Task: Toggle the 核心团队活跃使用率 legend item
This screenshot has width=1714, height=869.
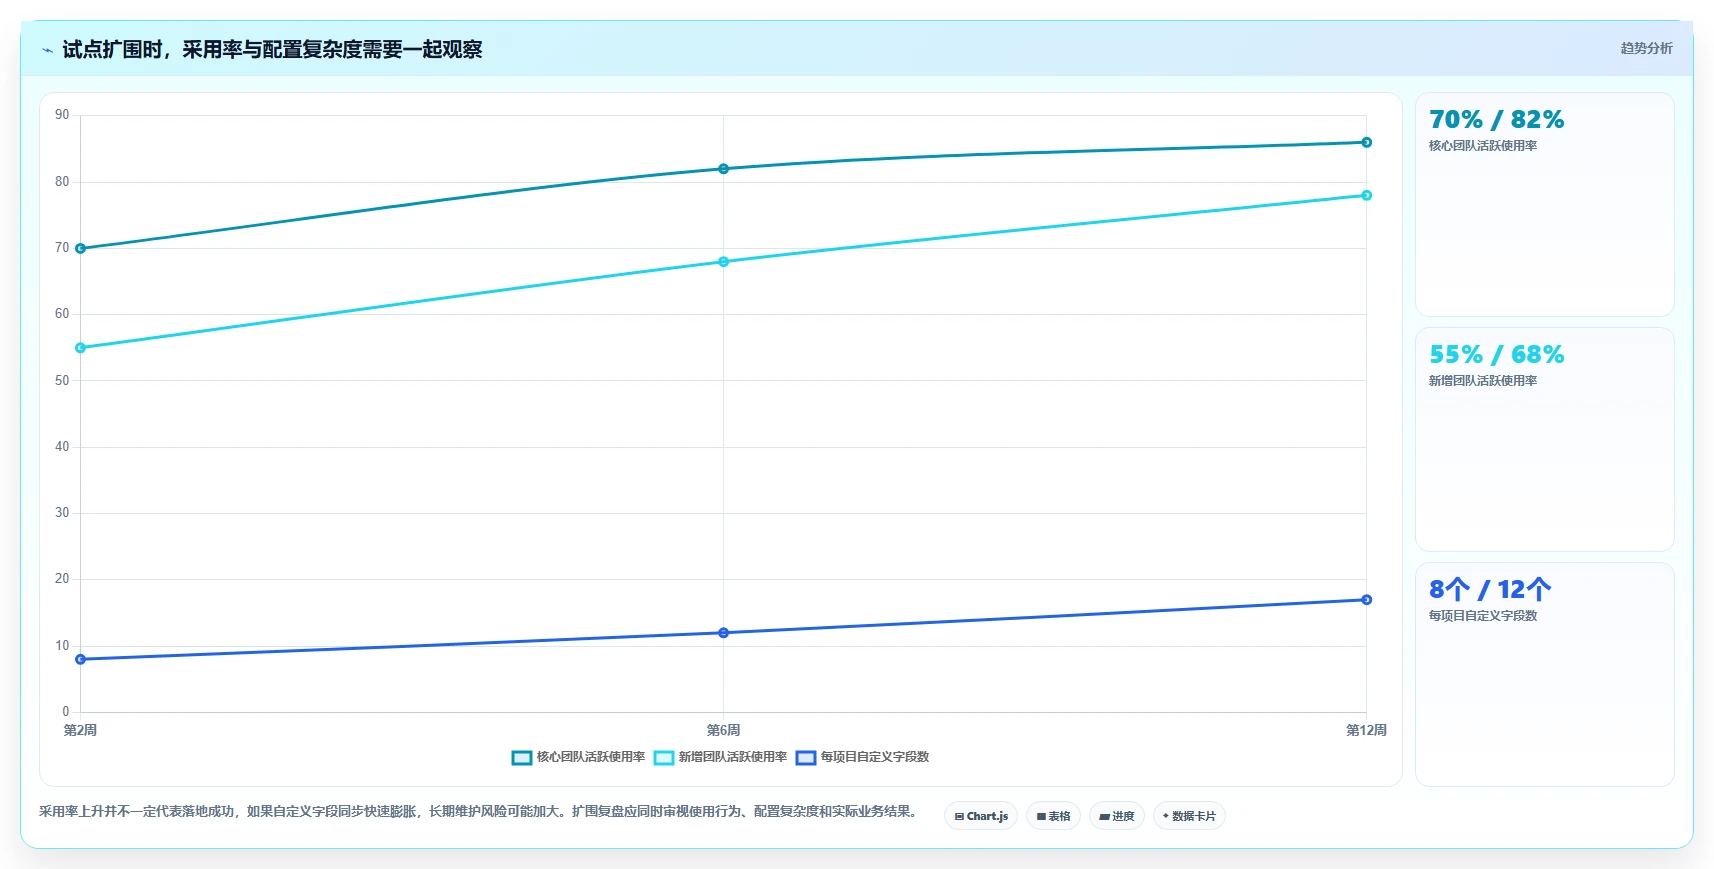Action: (x=578, y=757)
